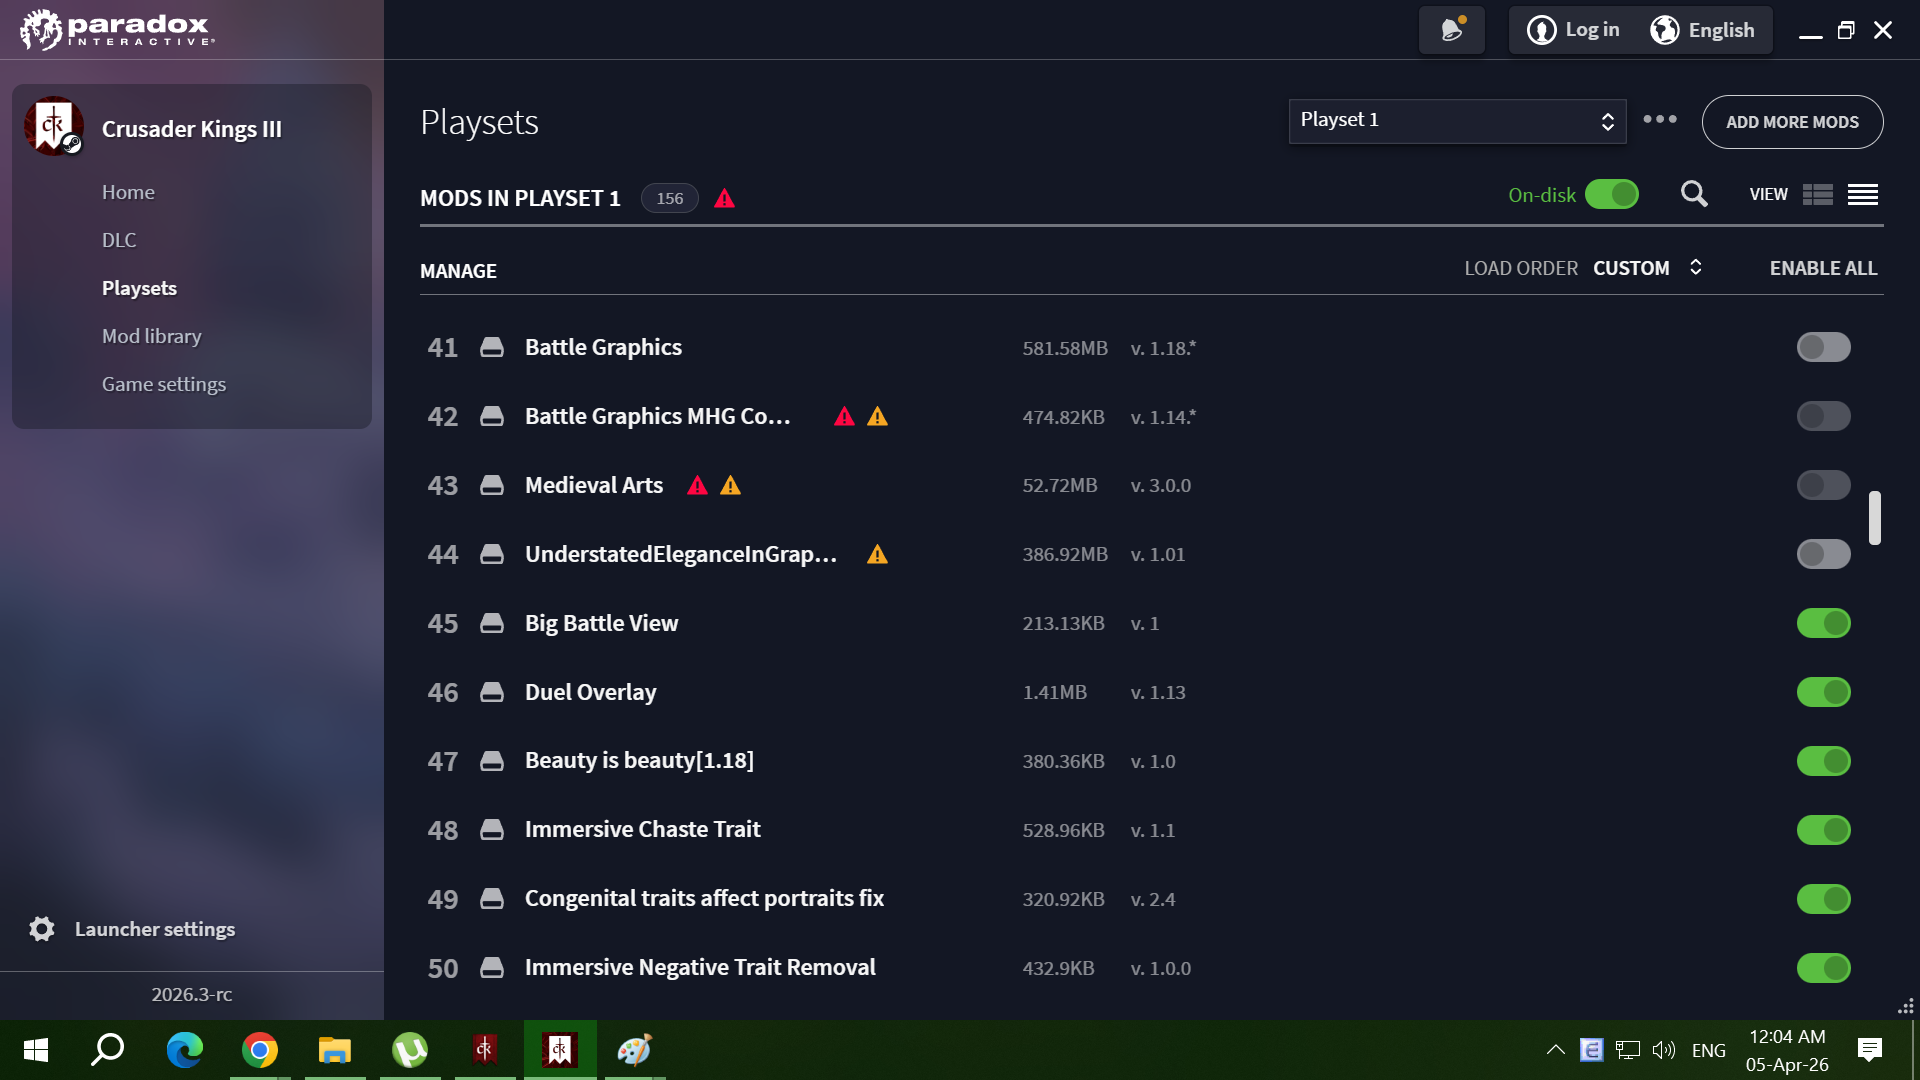
Task: Click the MANAGE label
Action: pos(458,271)
